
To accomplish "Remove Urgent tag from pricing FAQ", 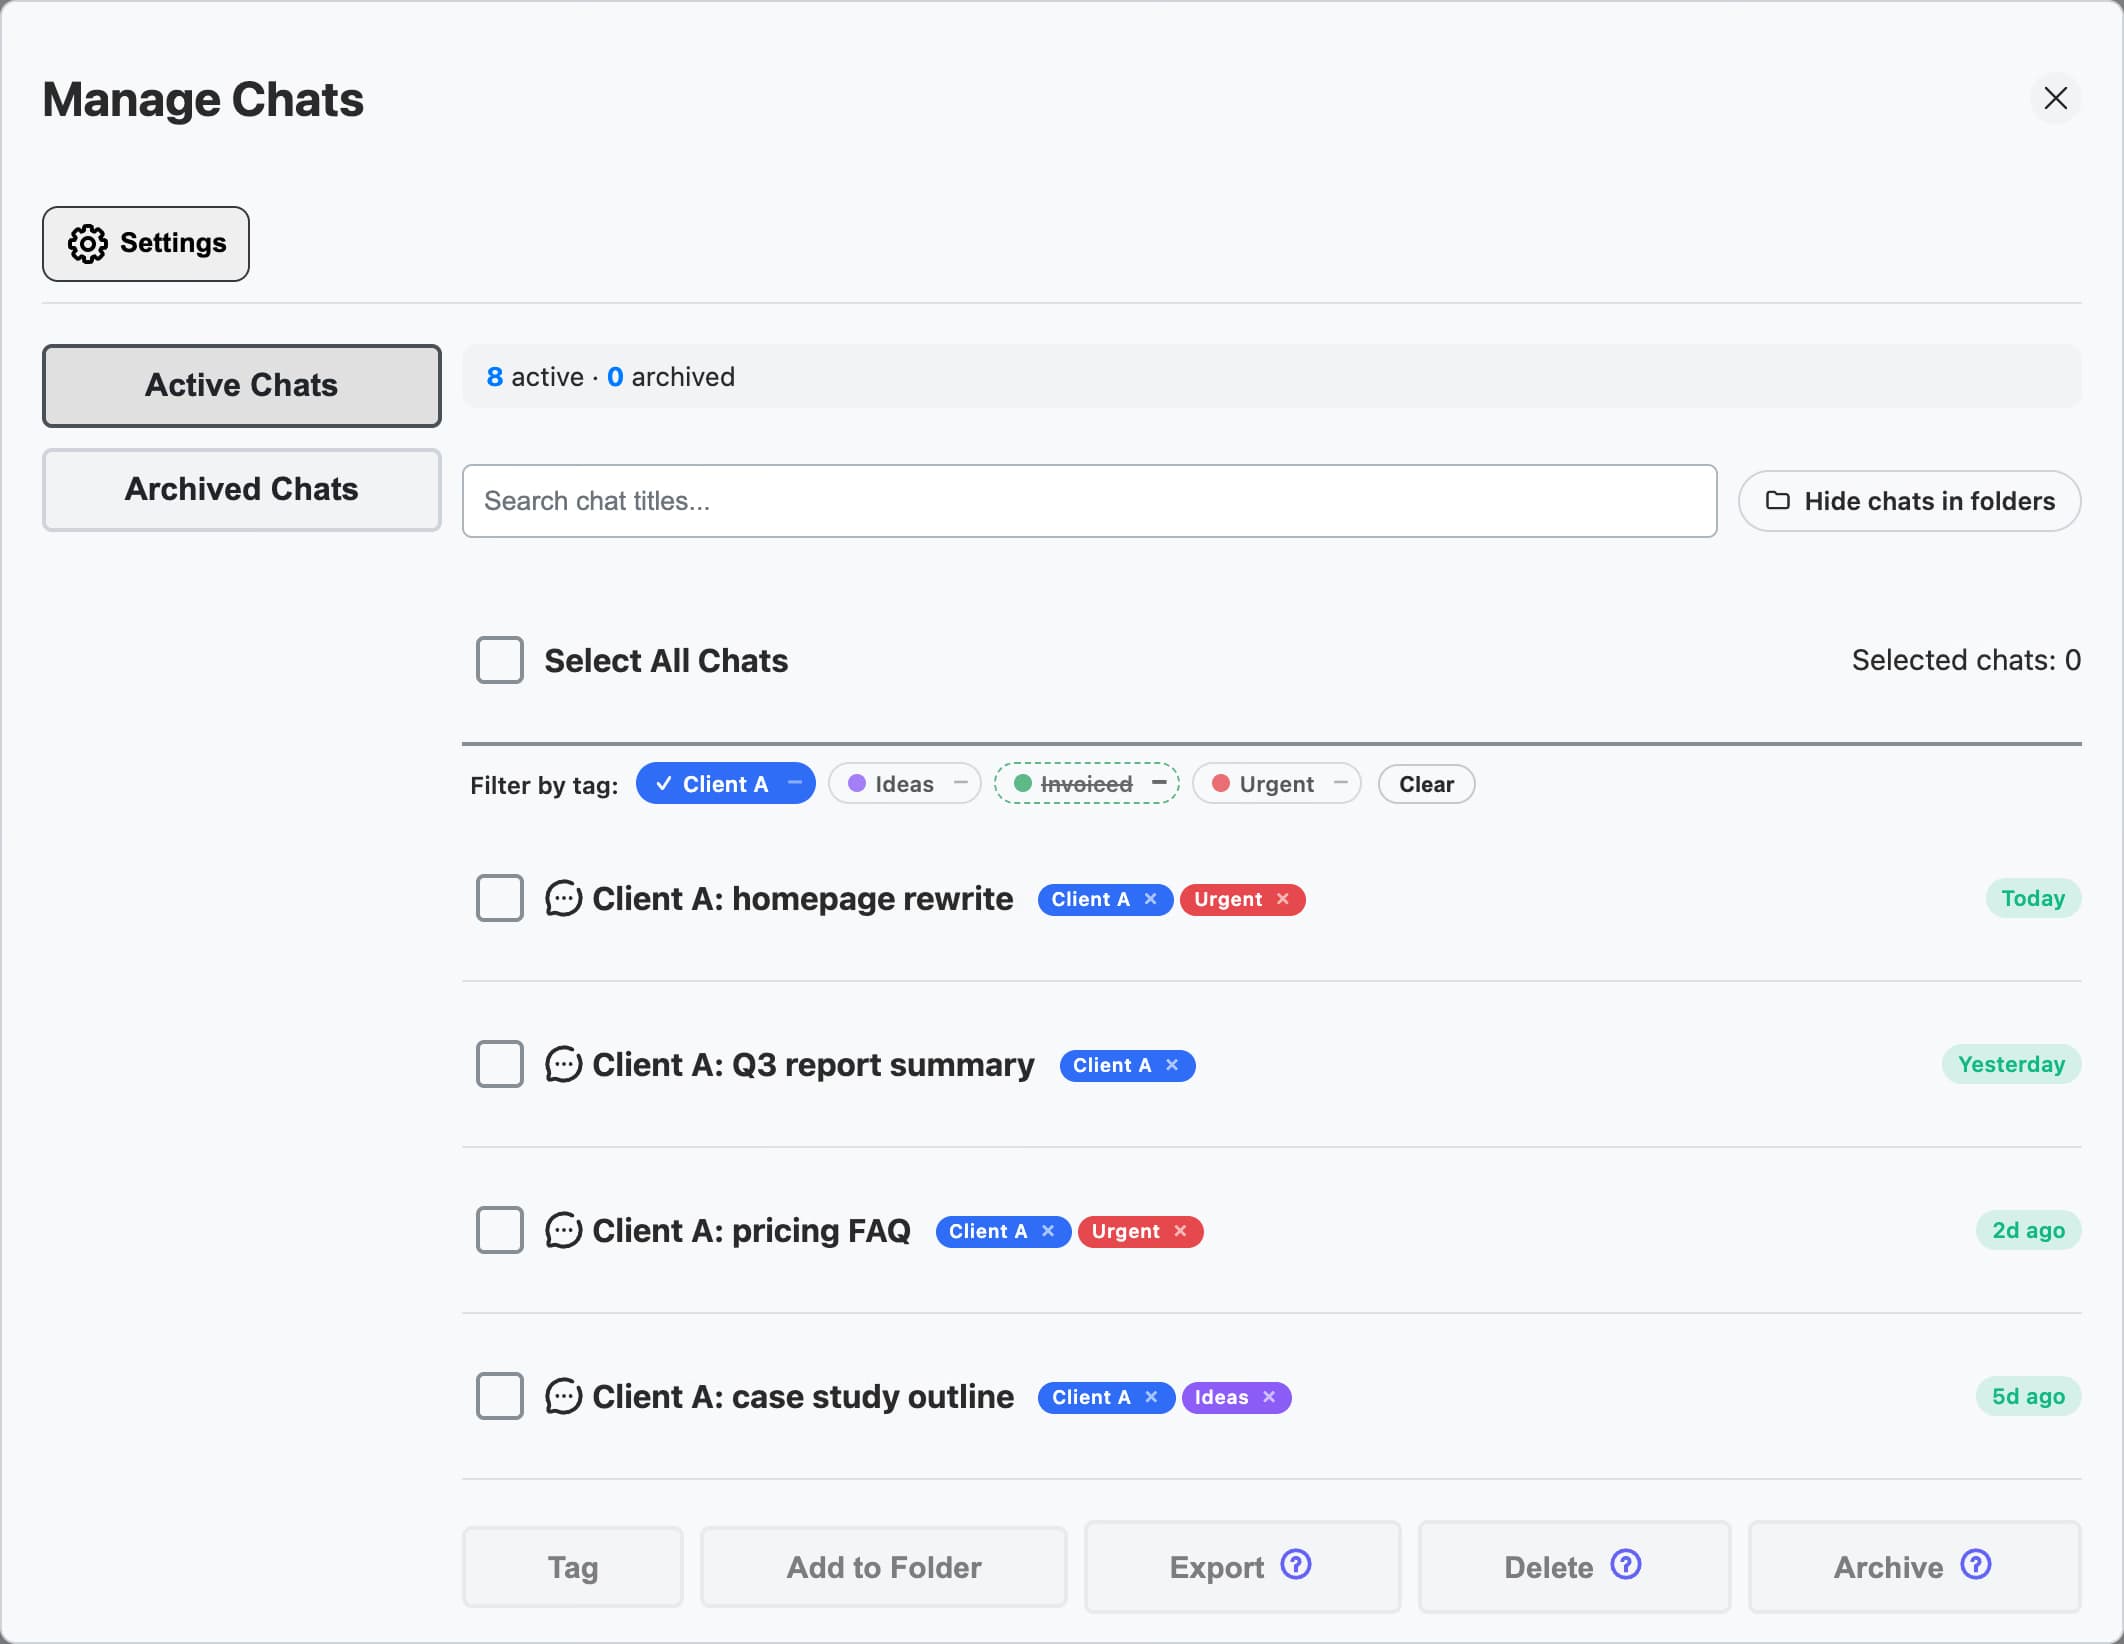I will (1181, 1231).
